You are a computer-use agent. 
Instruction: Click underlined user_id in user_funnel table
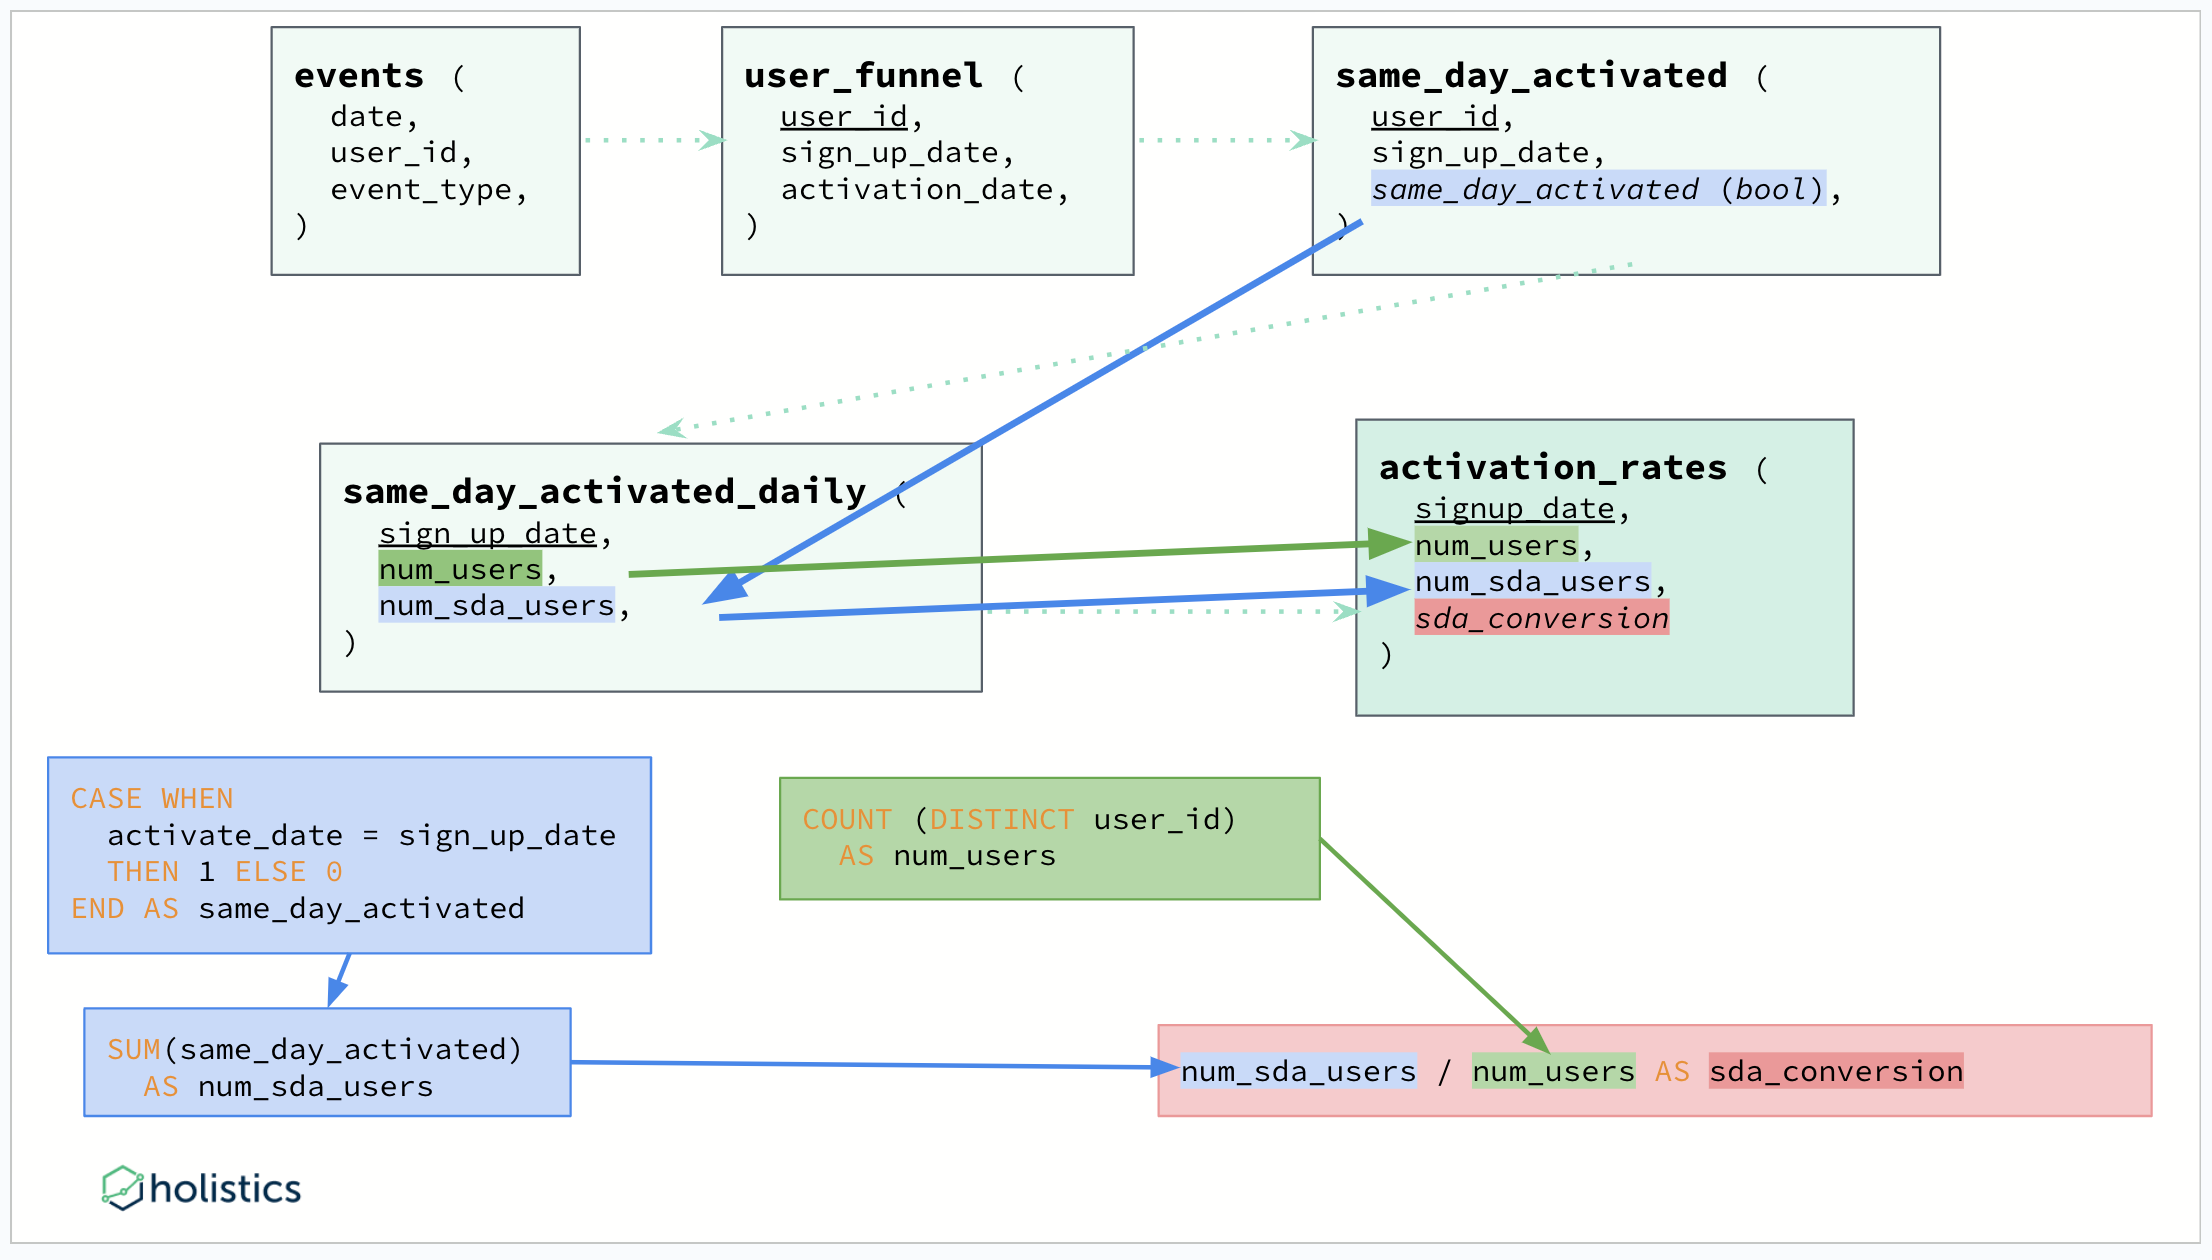pos(843,117)
